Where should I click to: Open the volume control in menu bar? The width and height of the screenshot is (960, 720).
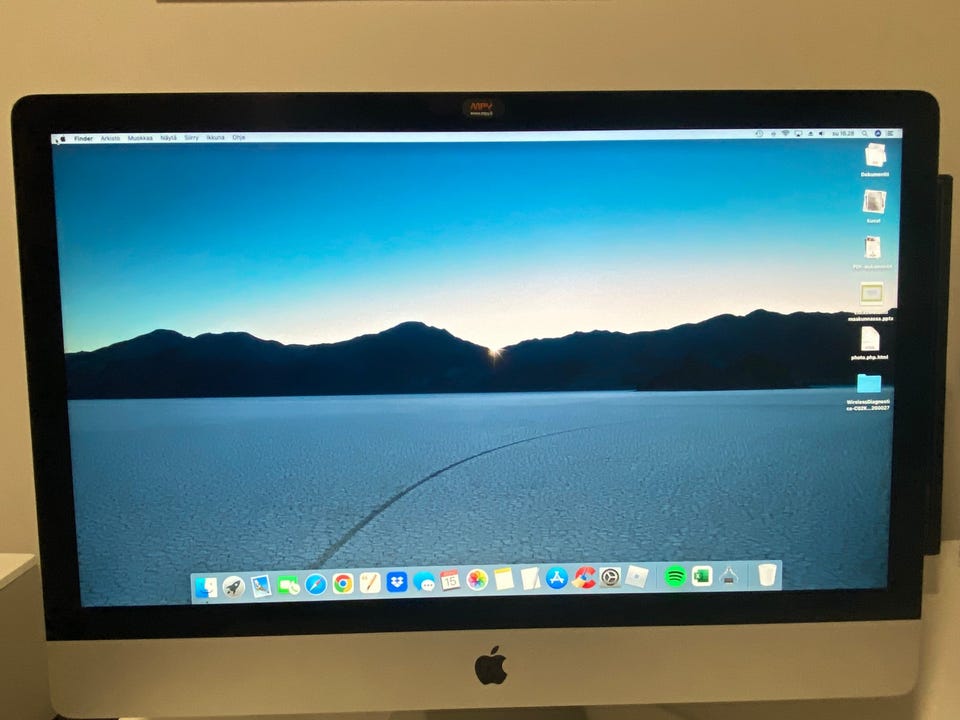click(821, 133)
